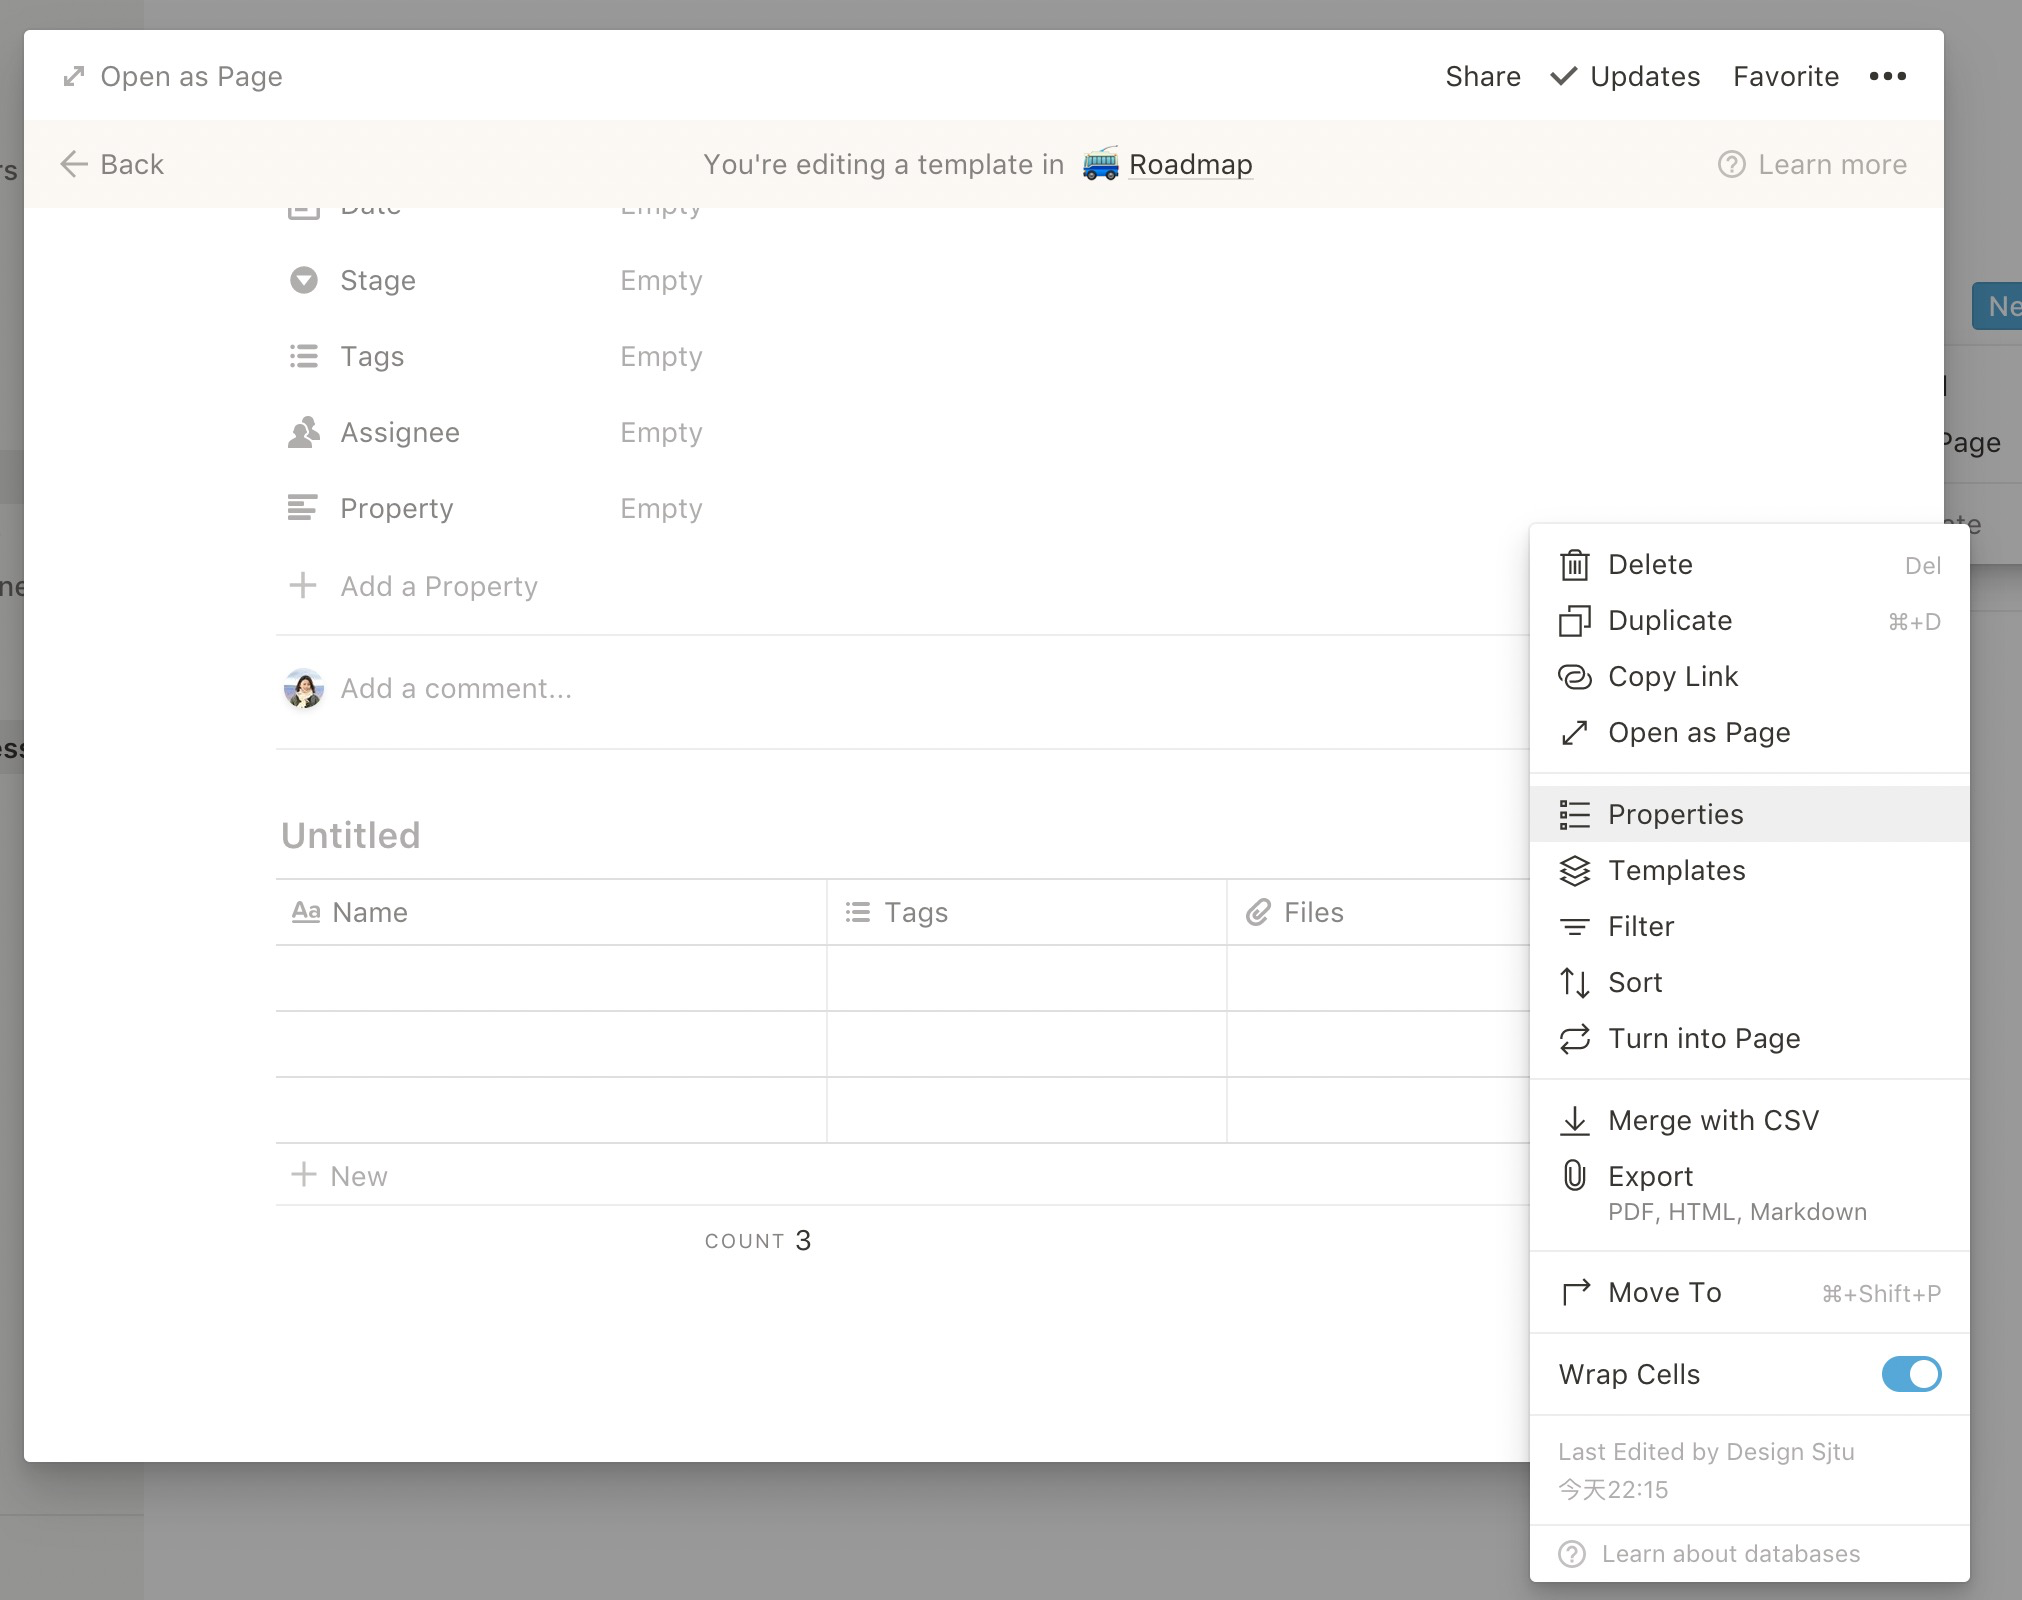Click the Copy Link chain icon

click(1574, 677)
